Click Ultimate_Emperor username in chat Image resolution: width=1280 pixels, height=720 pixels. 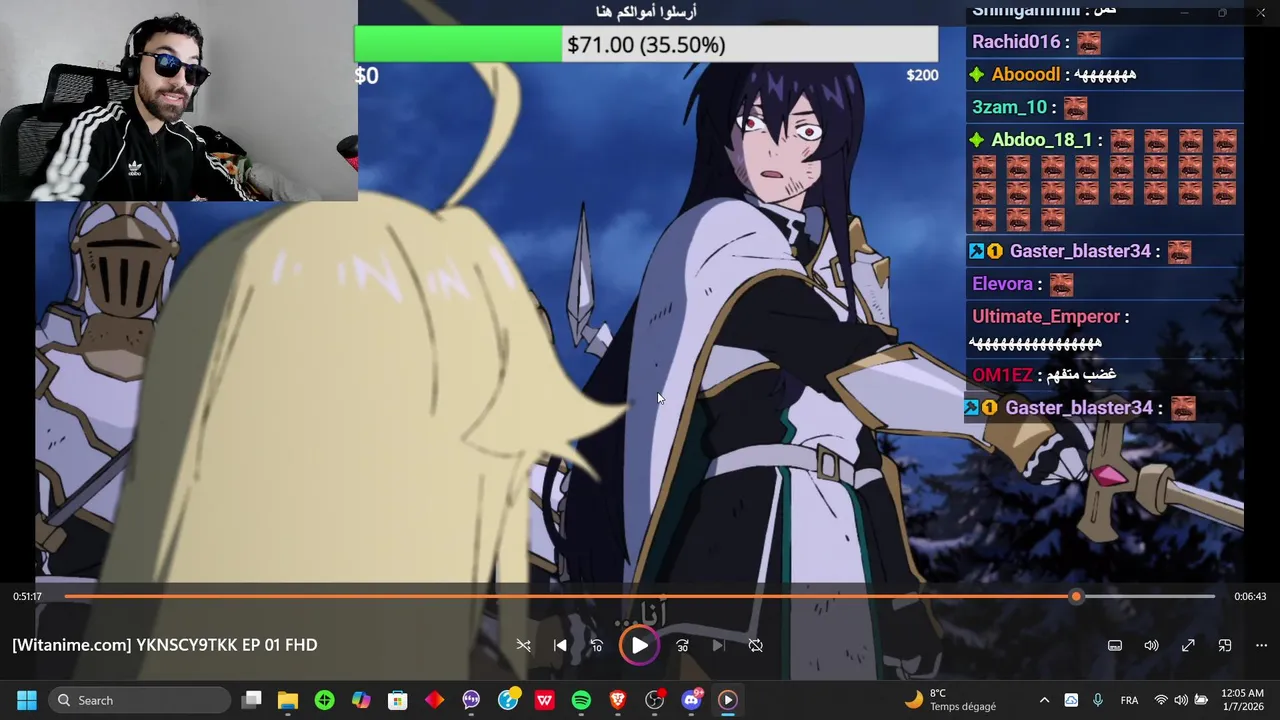click(x=1046, y=316)
